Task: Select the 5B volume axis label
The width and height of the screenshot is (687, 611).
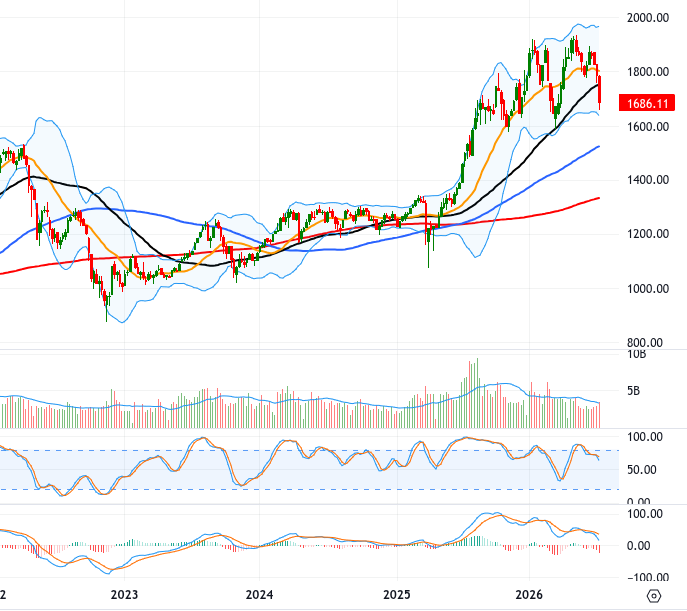Action: [634, 391]
